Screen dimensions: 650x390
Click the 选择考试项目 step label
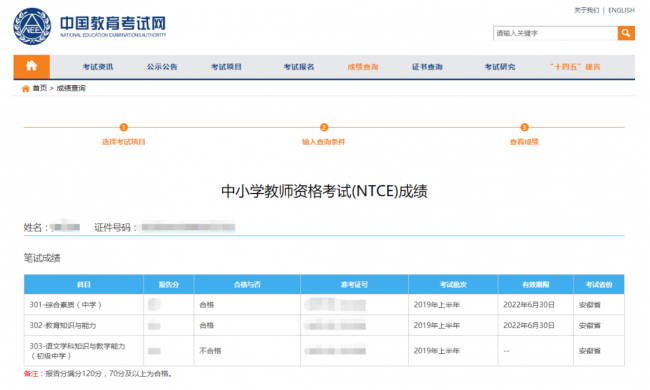(x=124, y=142)
